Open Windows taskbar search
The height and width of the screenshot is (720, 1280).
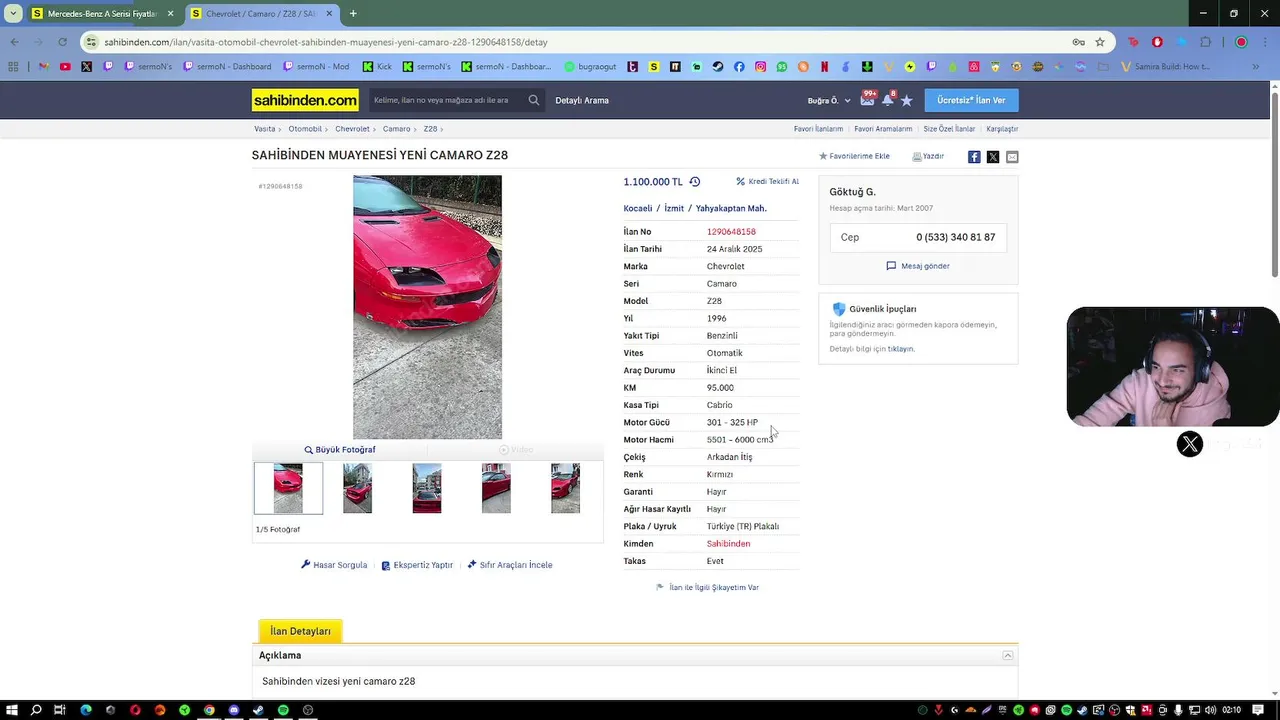[x=36, y=710]
